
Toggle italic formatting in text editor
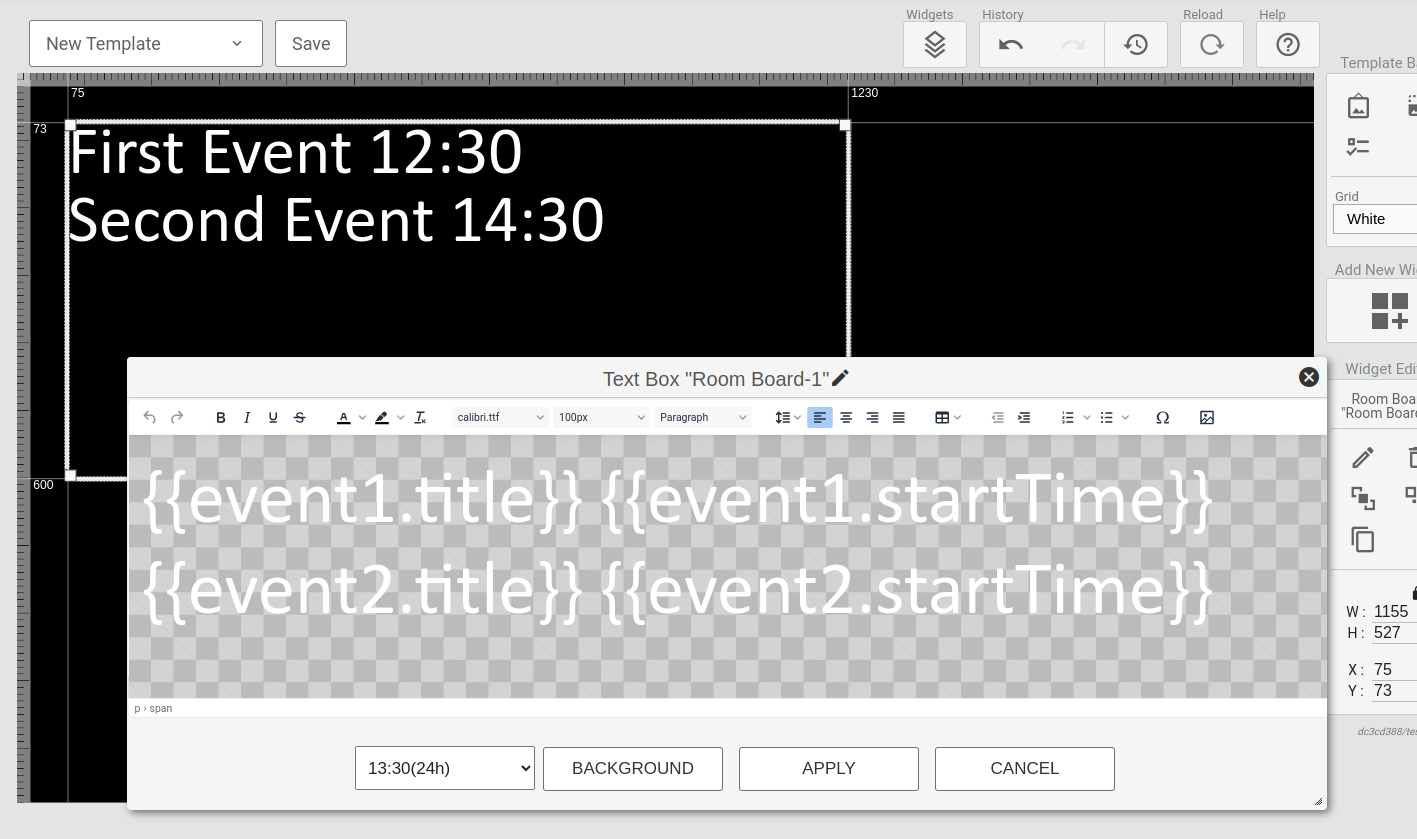point(247,417)
